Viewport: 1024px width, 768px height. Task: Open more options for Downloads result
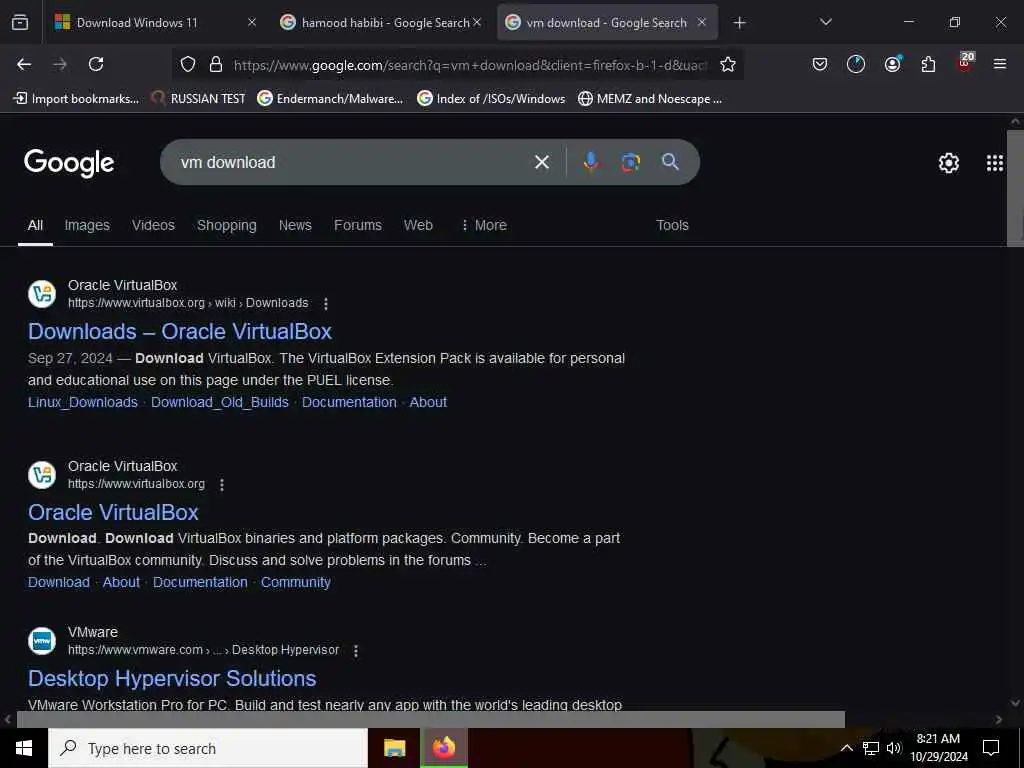pos(325,304)
